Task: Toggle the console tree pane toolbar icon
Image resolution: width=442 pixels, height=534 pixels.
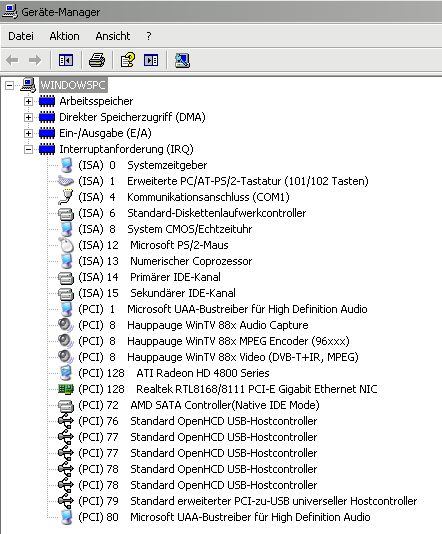Action: (66, 61)
